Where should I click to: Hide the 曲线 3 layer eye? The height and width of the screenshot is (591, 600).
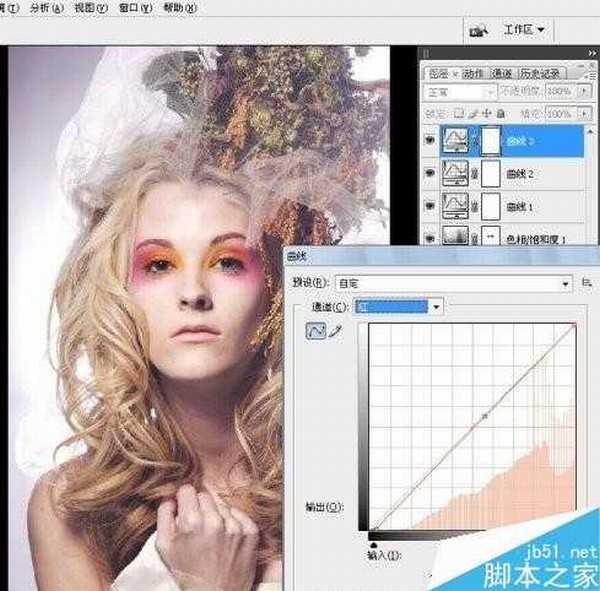(430, 140)
